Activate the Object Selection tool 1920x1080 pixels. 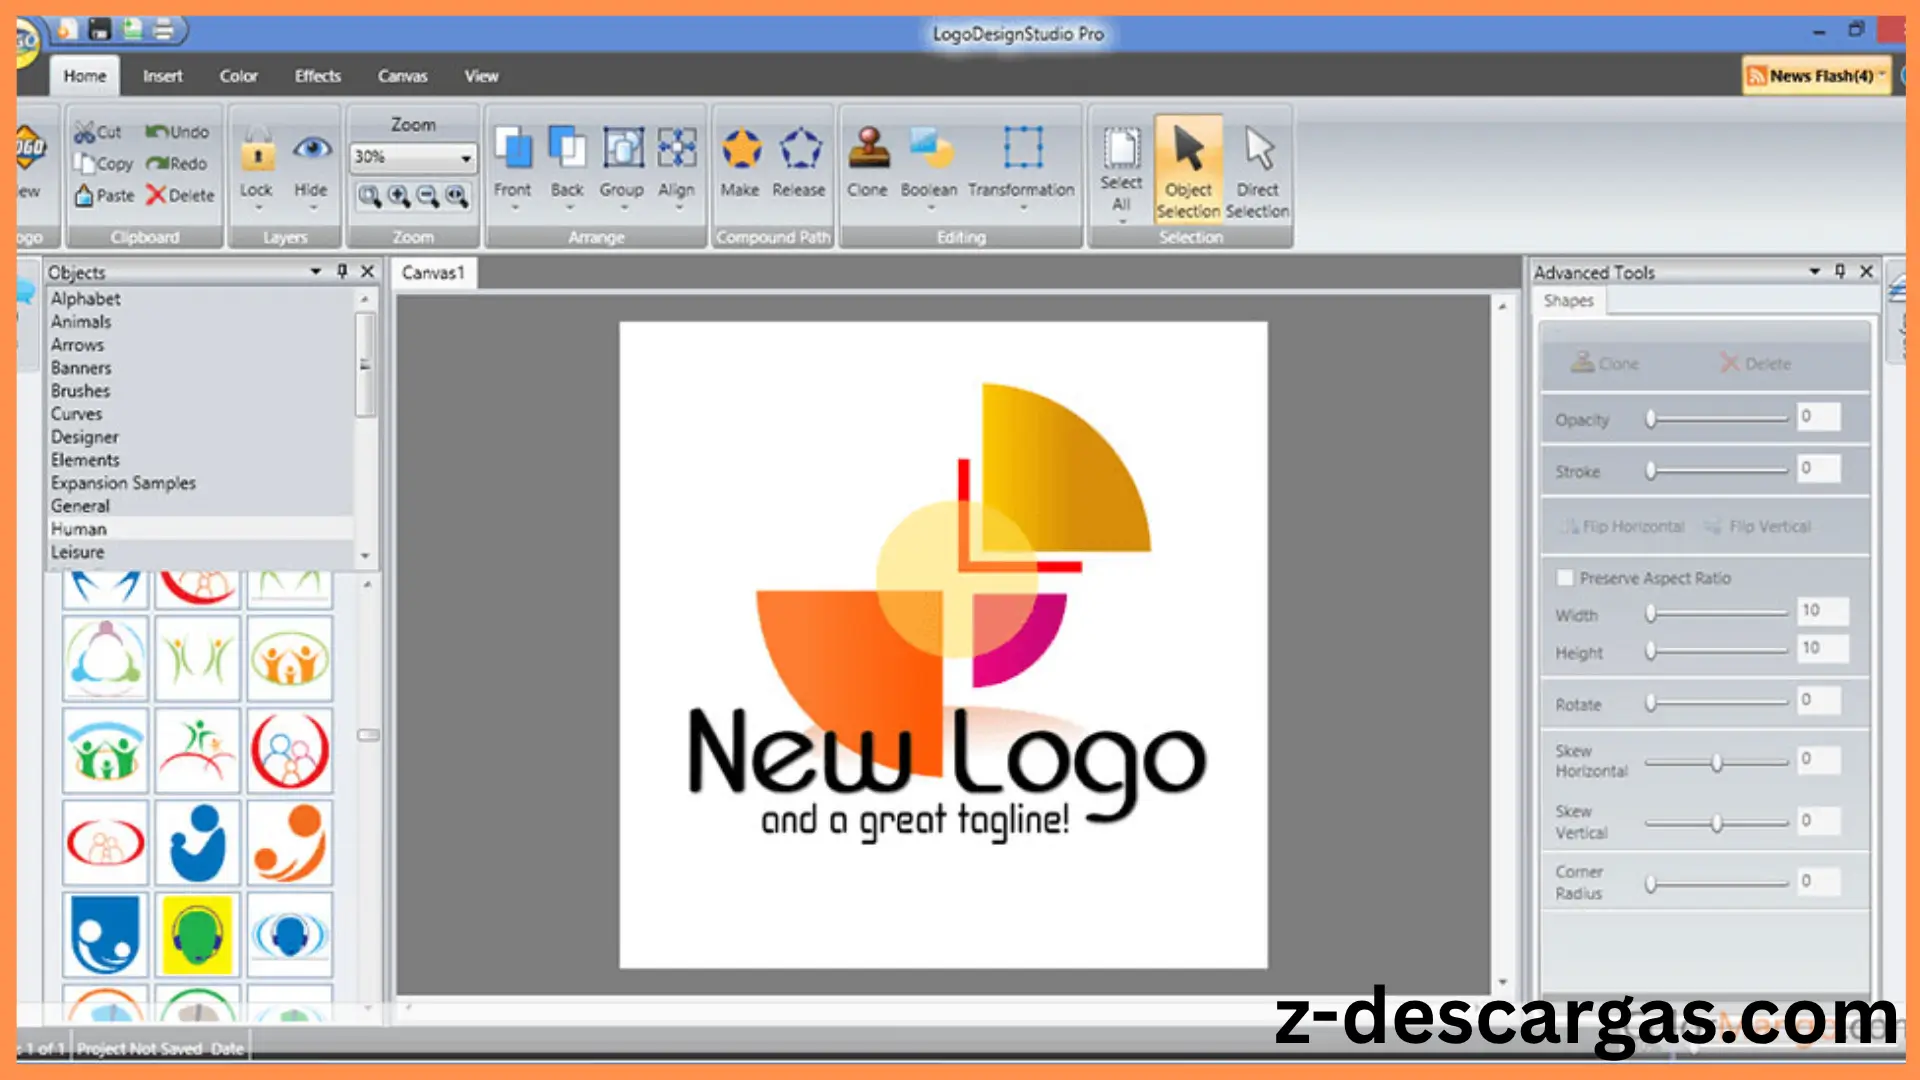point(1188,168)
